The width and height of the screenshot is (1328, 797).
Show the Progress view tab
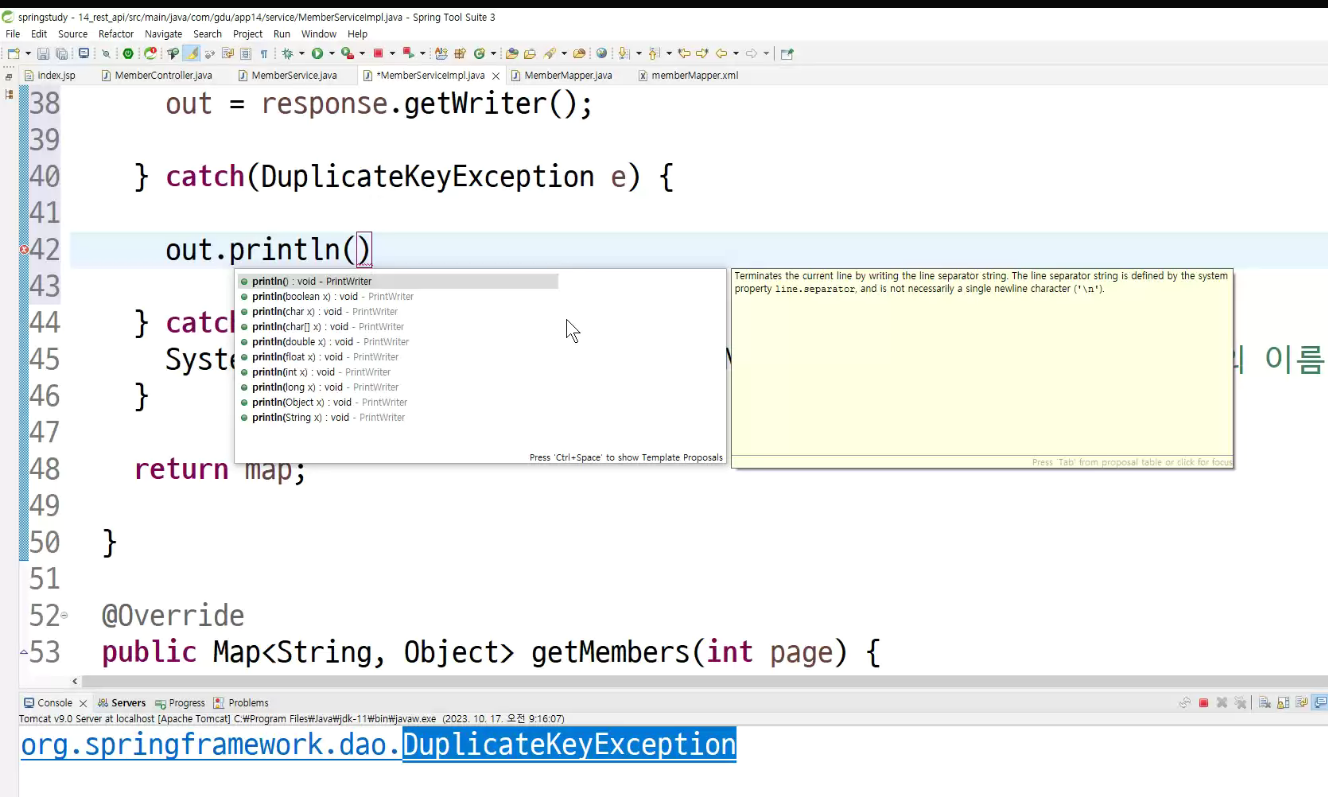pos(180,703)
